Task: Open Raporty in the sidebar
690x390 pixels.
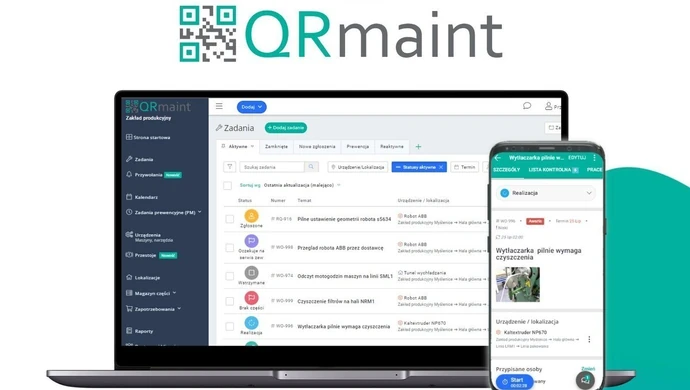Action: tap(139, 331)
